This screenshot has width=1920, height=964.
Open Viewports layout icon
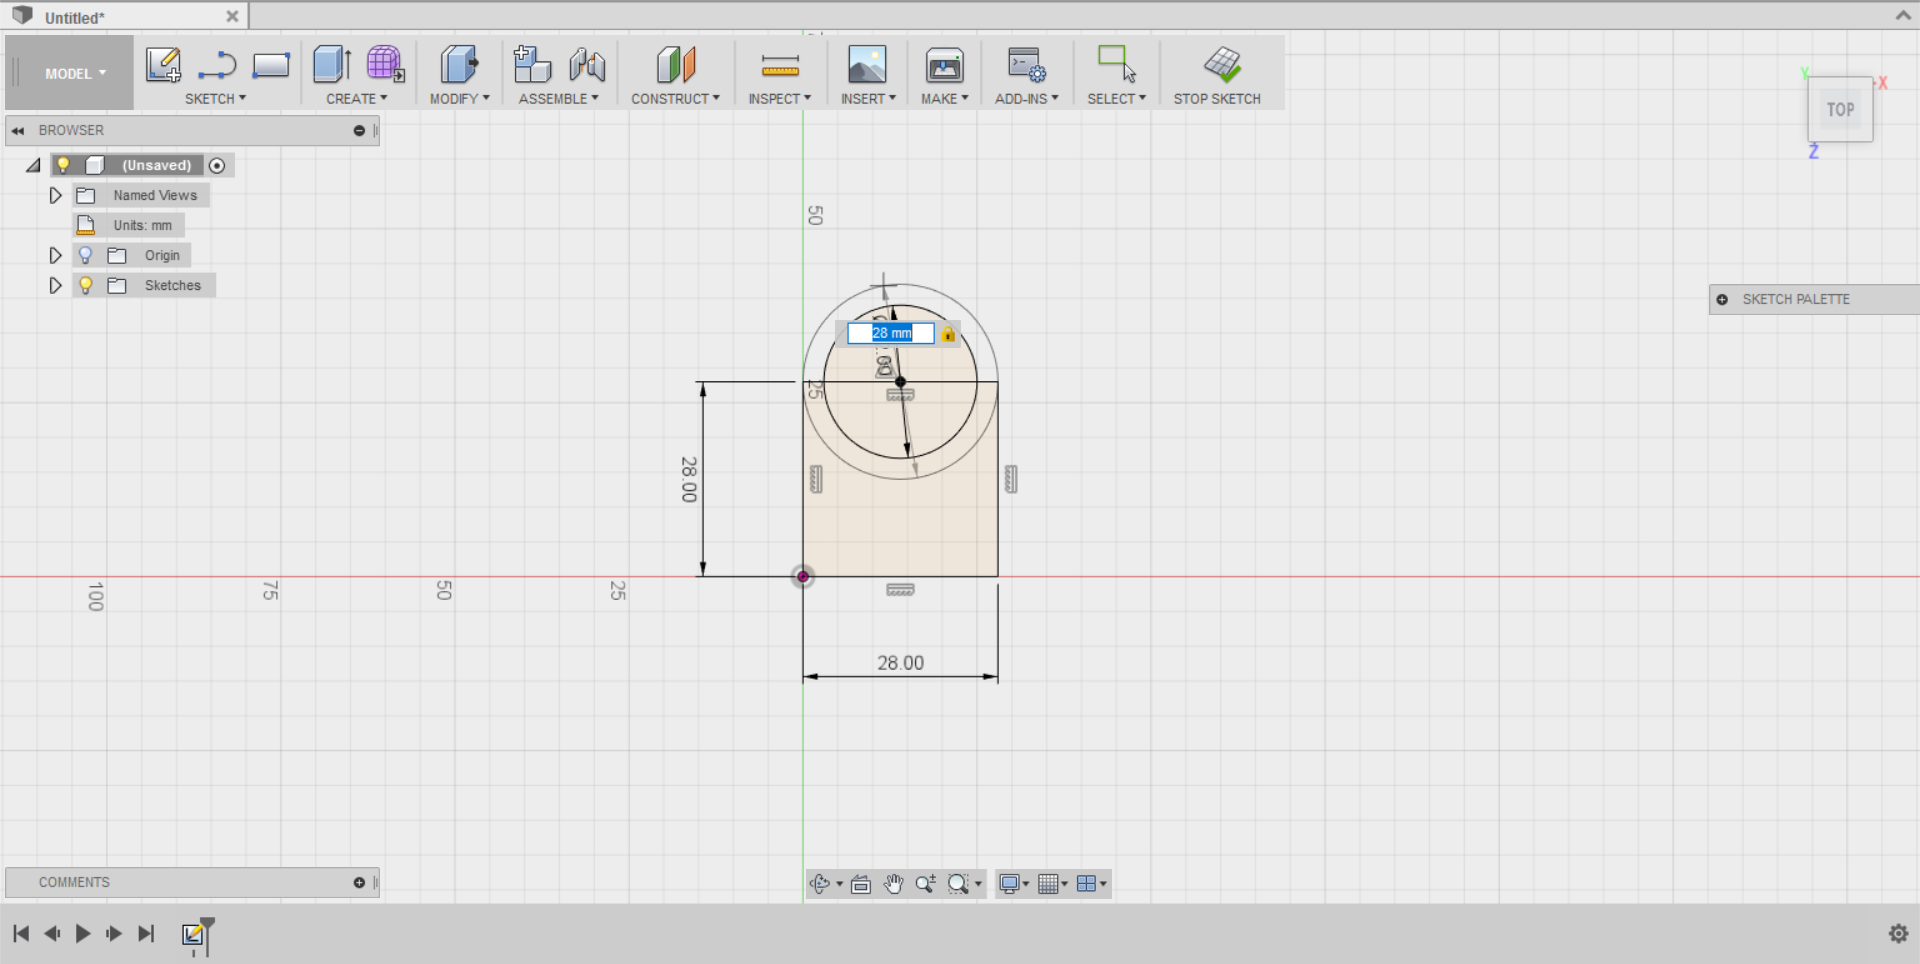tap(1086, 884)
